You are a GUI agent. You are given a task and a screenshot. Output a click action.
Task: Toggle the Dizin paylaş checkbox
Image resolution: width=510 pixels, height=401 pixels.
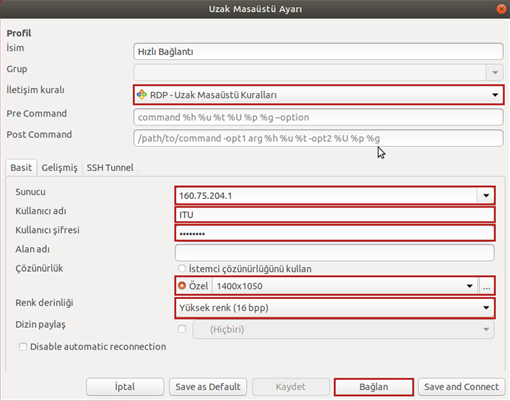pos(182,329)
